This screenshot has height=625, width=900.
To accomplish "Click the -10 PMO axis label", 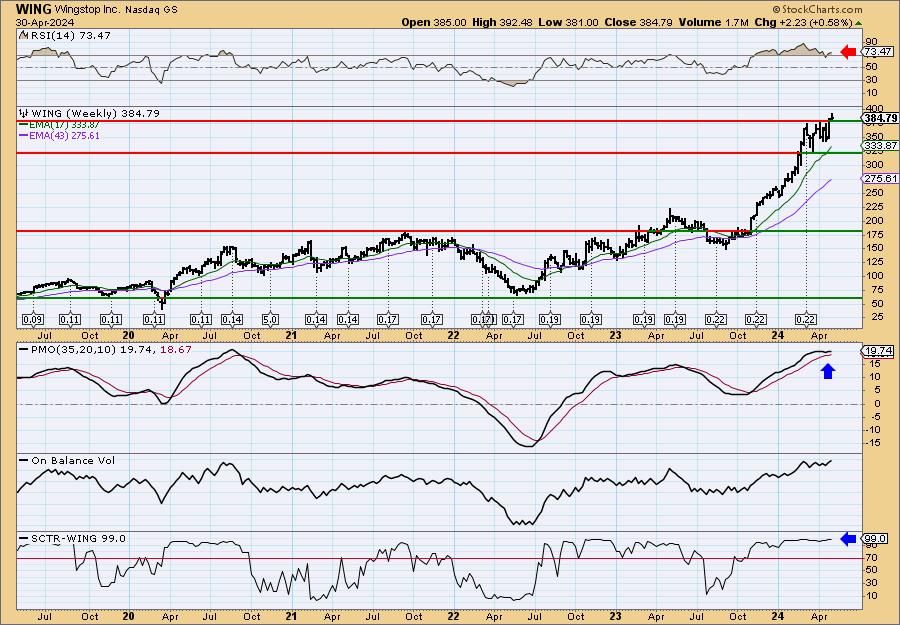I will 872,429.
